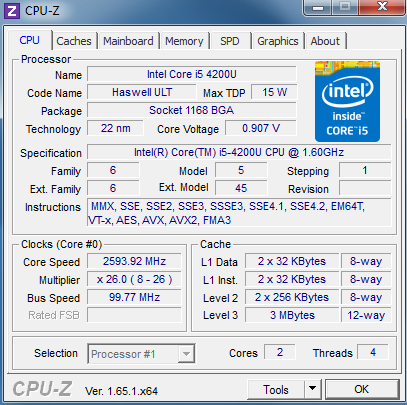Click the L1 Data 8-way associativity value
Screen dimensions: 407x405
click(x=366, y=261)
